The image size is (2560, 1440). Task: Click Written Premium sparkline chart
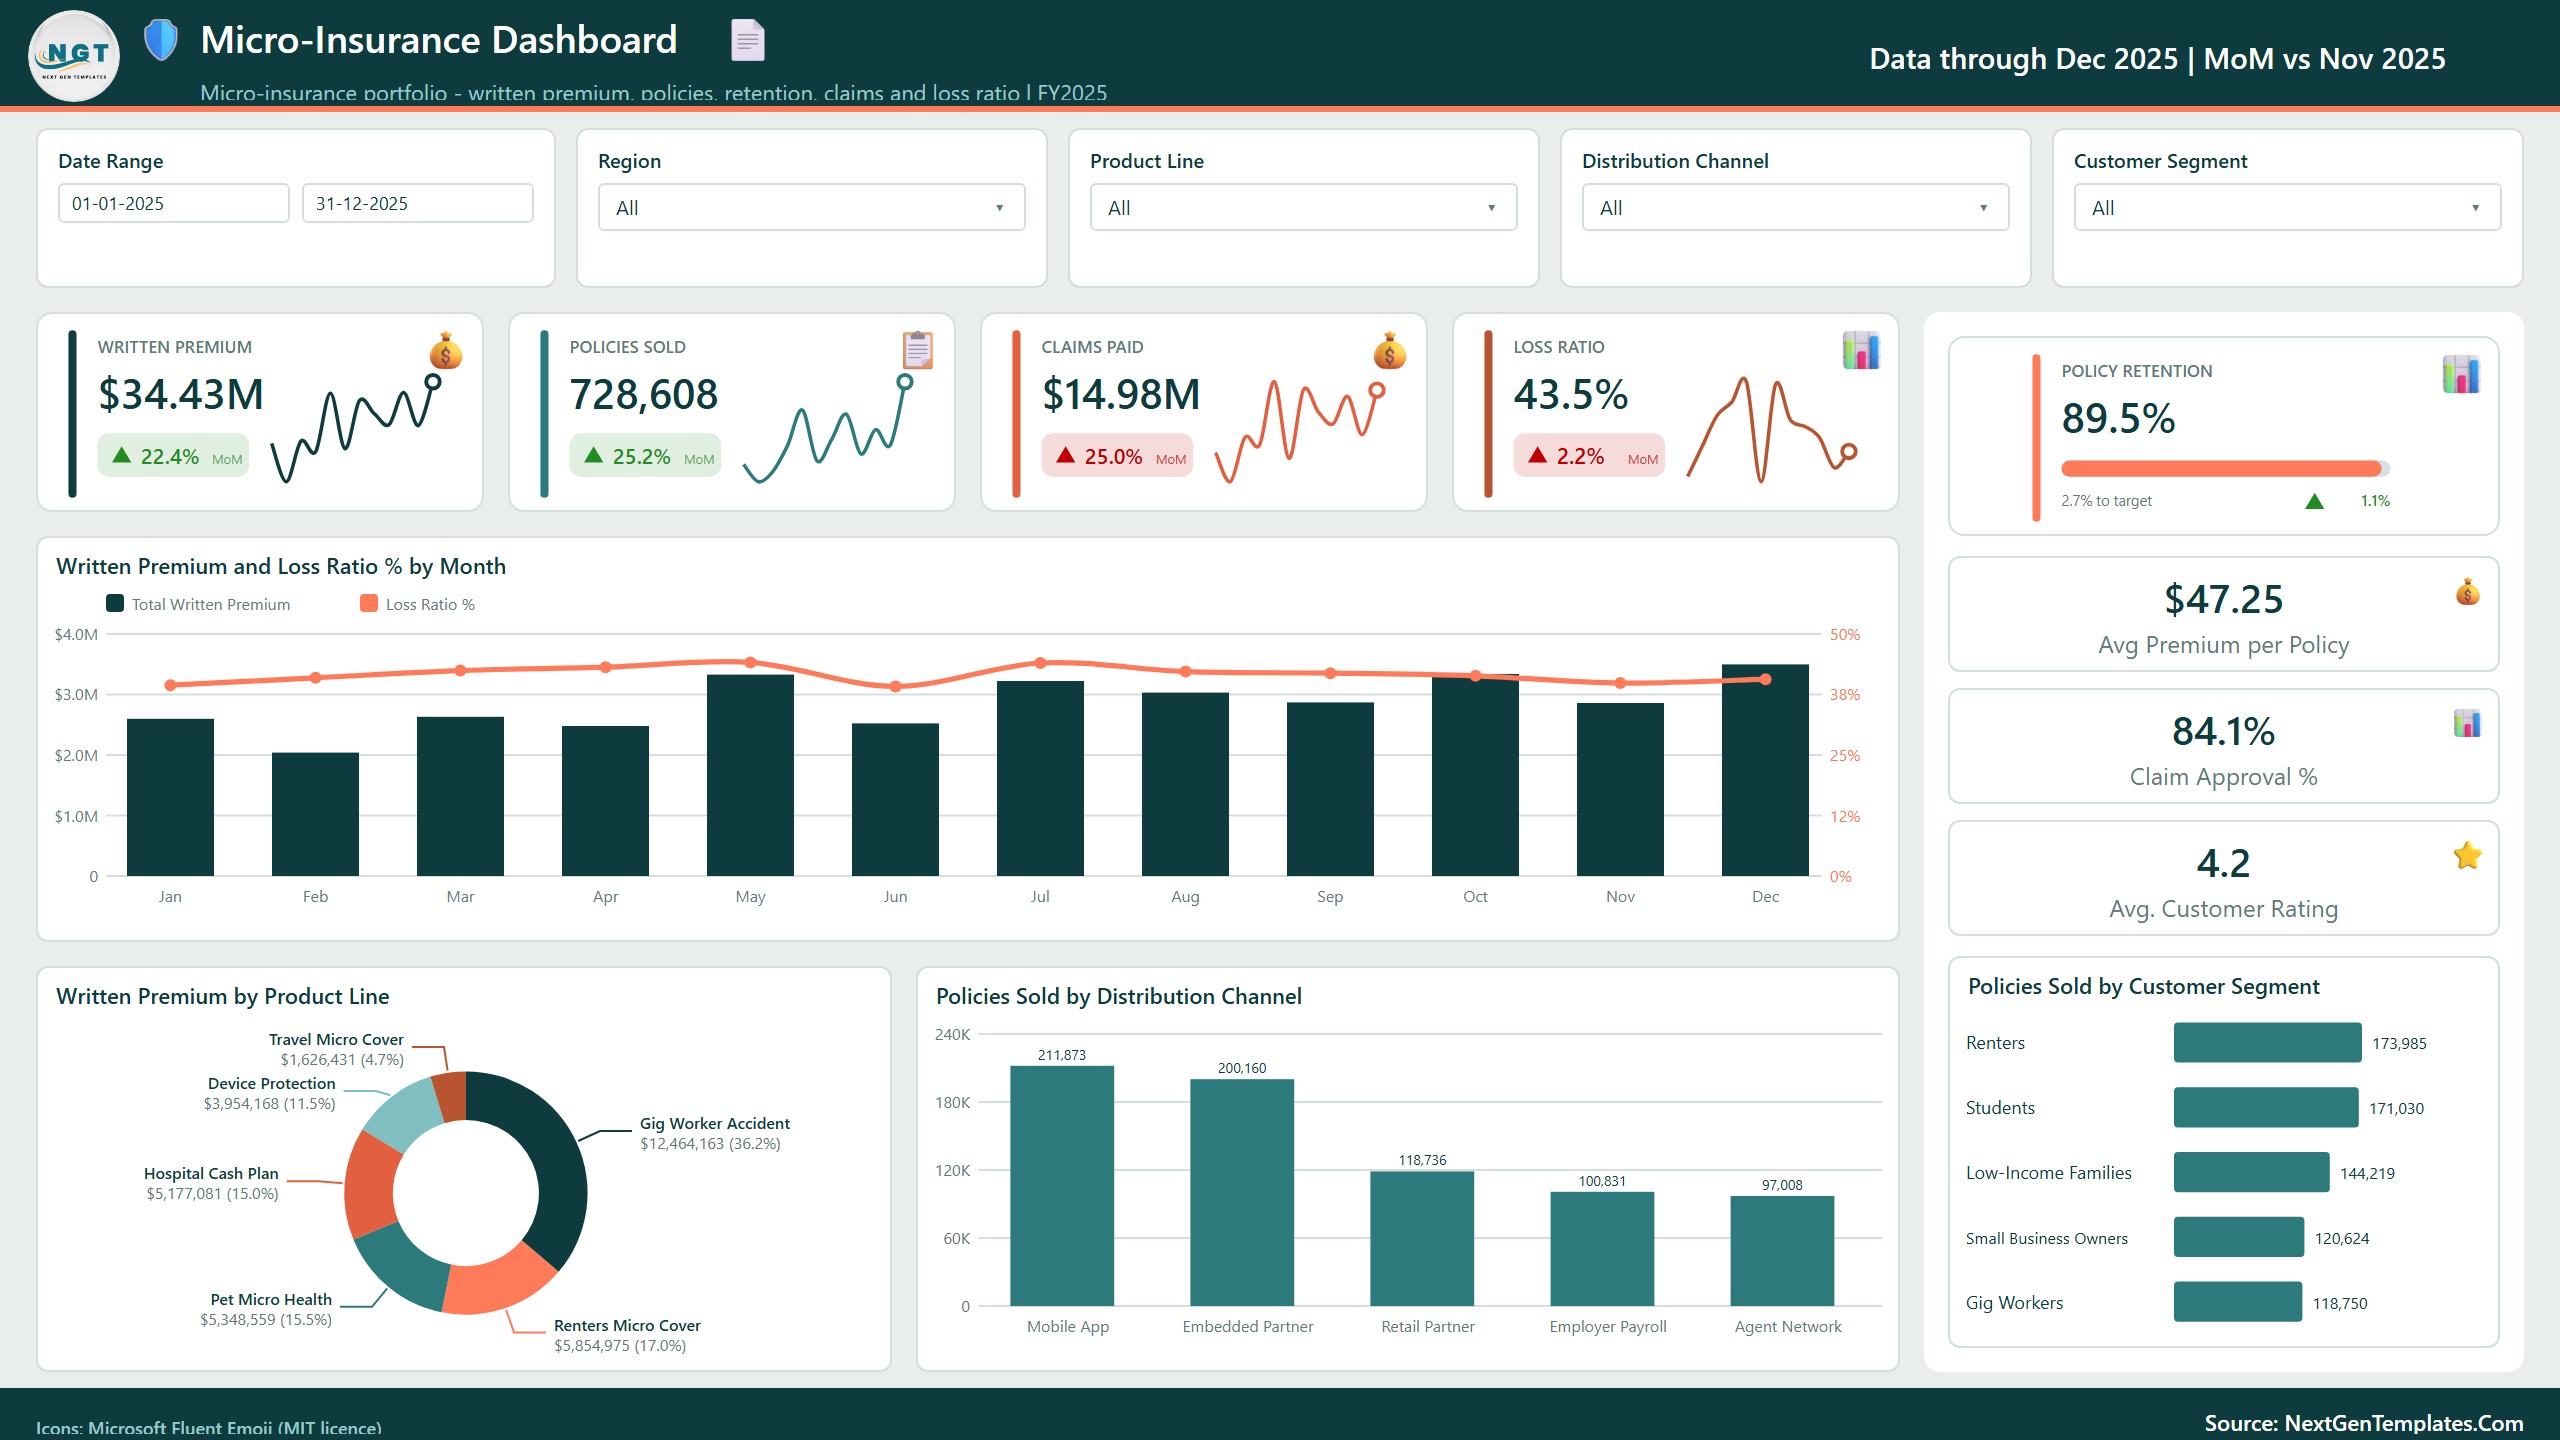click(x=356, y=428)
